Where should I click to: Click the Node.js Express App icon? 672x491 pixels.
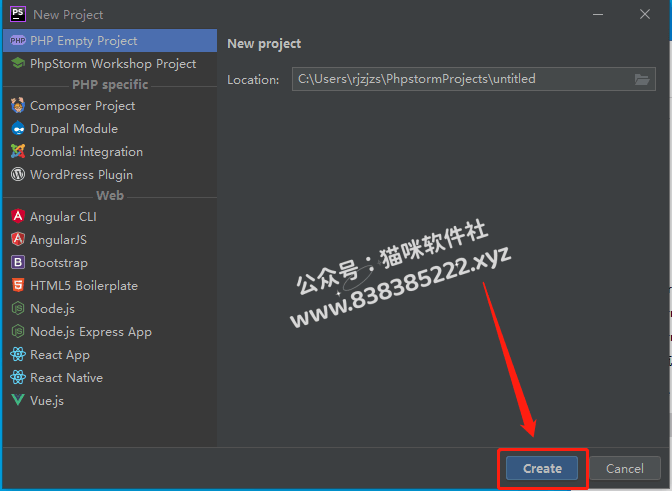(18, 332)
